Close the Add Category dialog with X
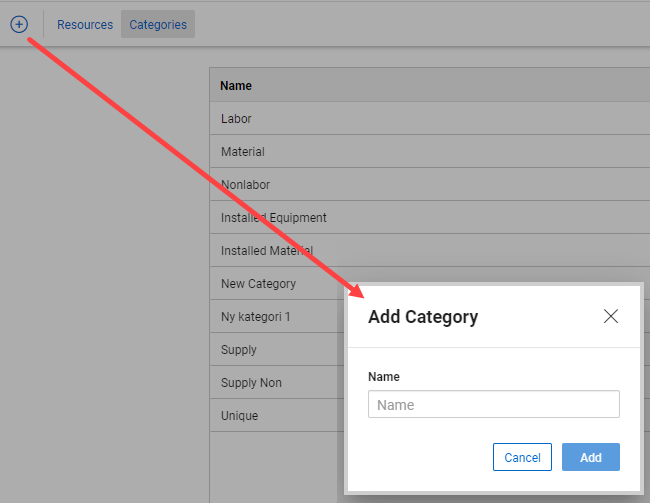 [611, 317]
